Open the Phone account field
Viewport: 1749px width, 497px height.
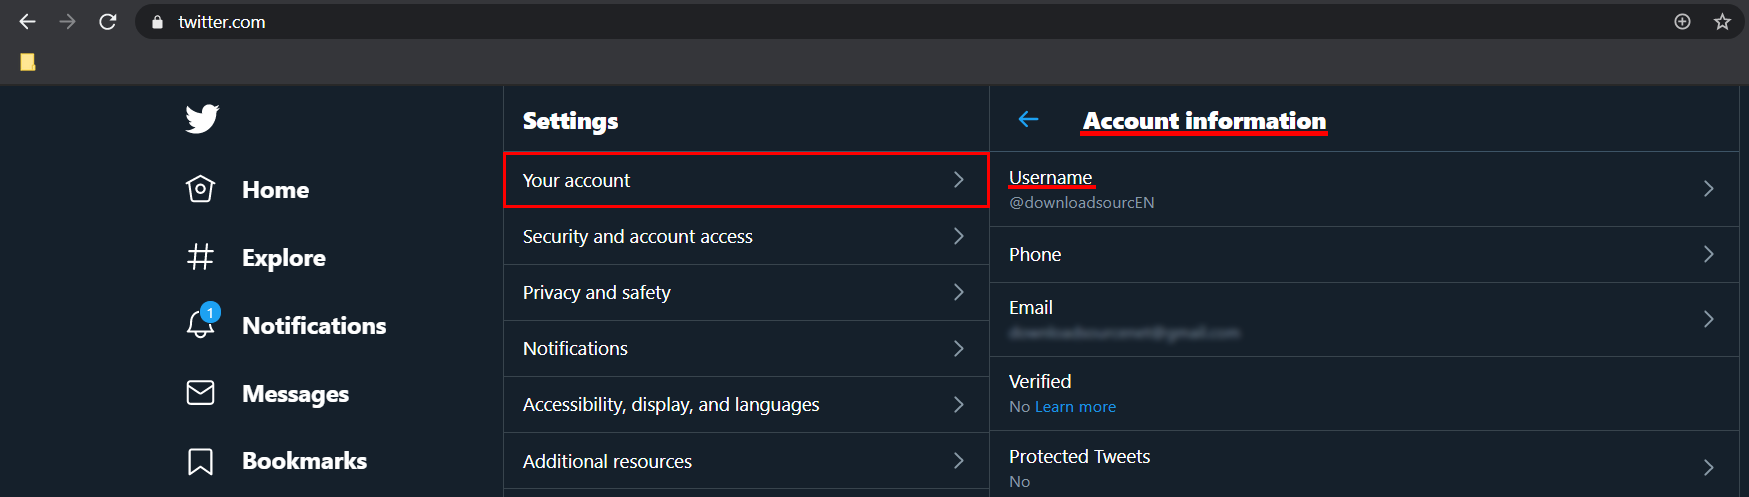(1364, 254)
